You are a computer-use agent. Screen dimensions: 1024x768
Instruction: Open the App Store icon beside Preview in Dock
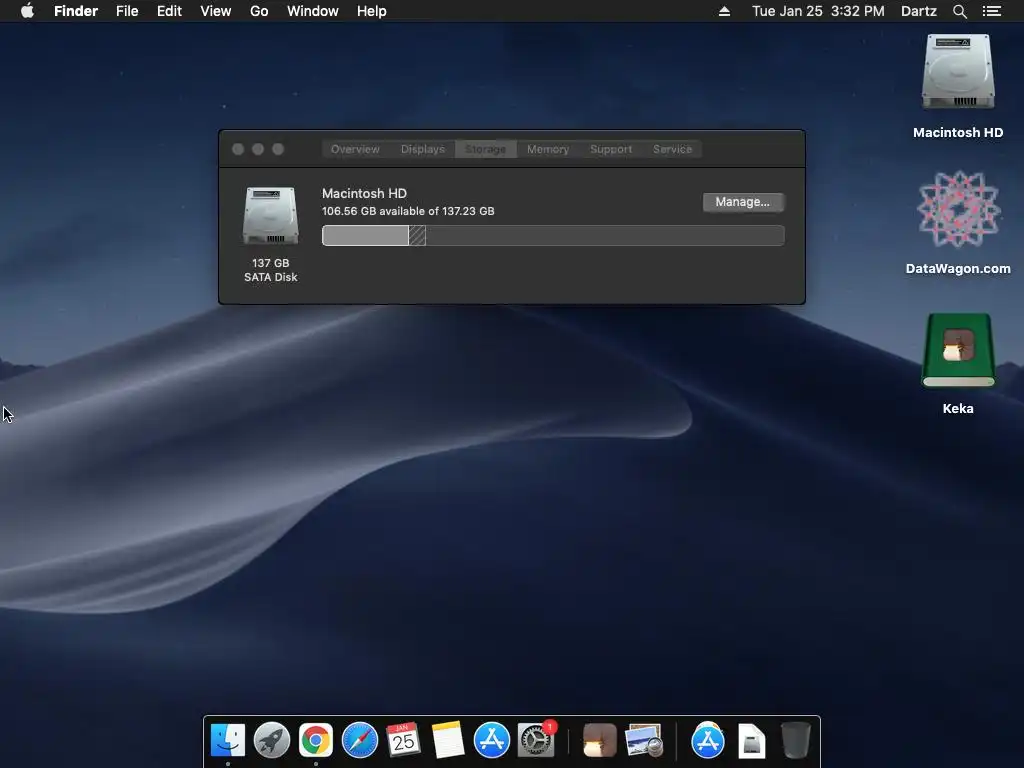(708, 740)
